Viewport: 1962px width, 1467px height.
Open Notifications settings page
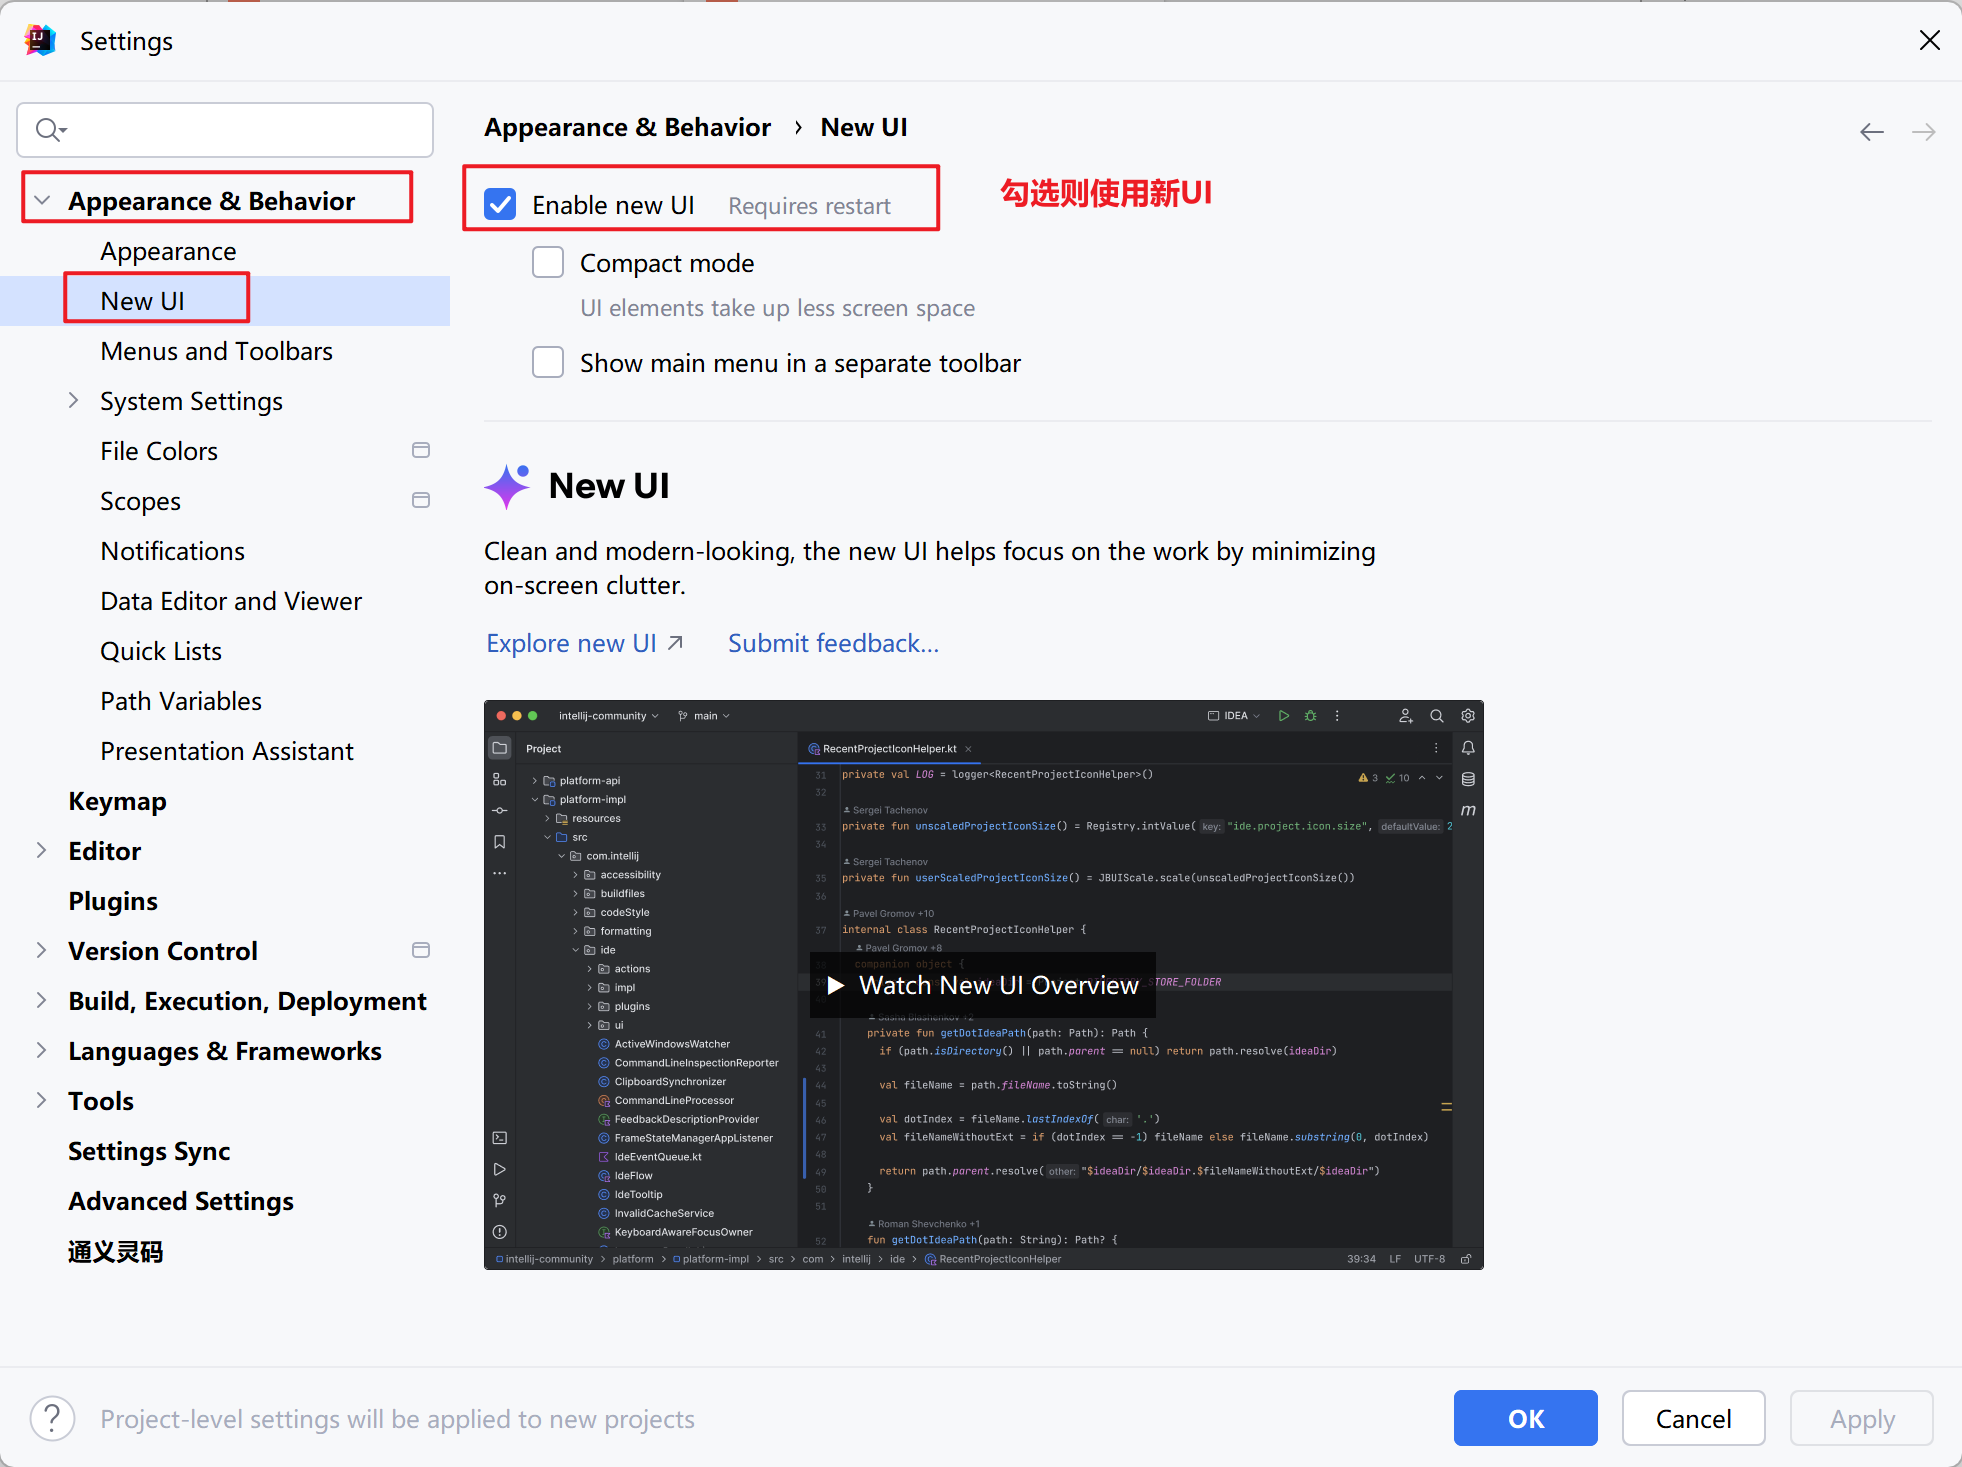pos(173,551)
